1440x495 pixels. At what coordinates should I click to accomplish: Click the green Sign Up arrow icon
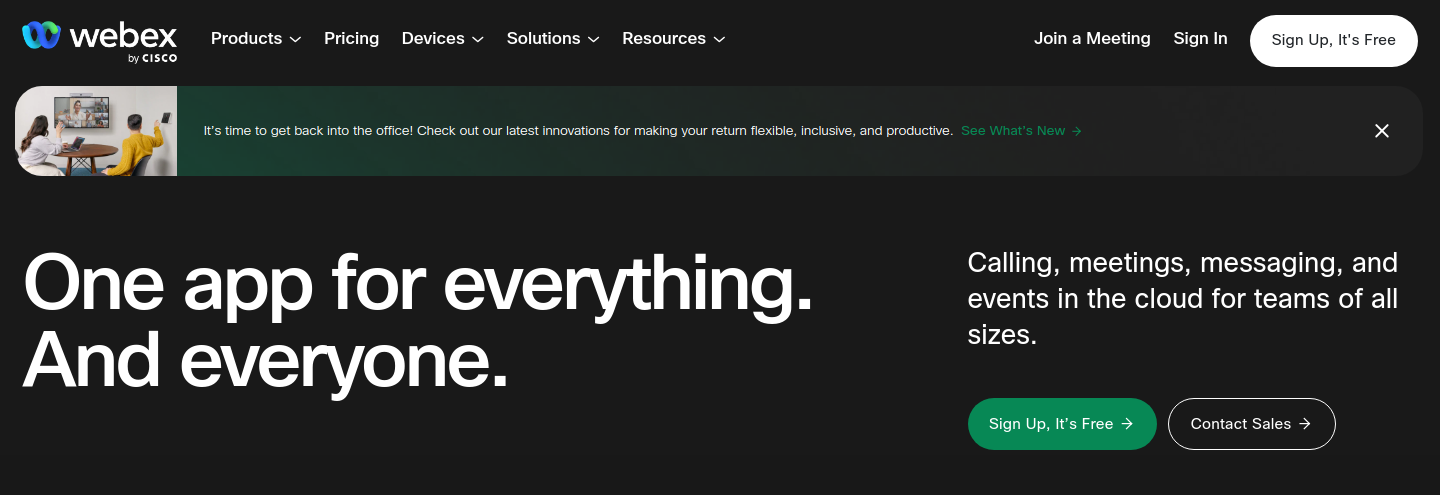pos(1127,424)
